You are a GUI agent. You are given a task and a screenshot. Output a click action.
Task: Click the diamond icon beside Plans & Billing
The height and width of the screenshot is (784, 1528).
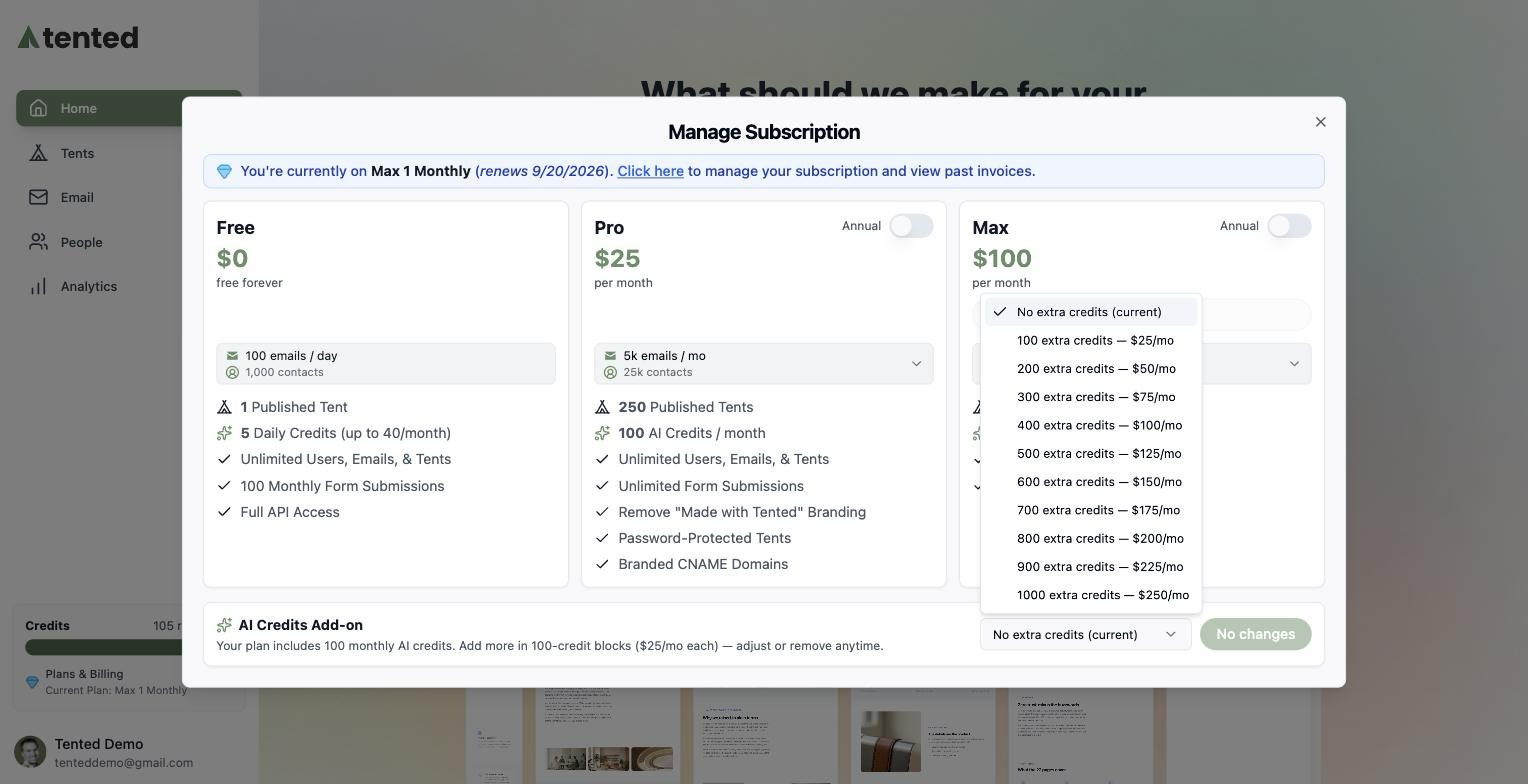(x=32, y=682)
